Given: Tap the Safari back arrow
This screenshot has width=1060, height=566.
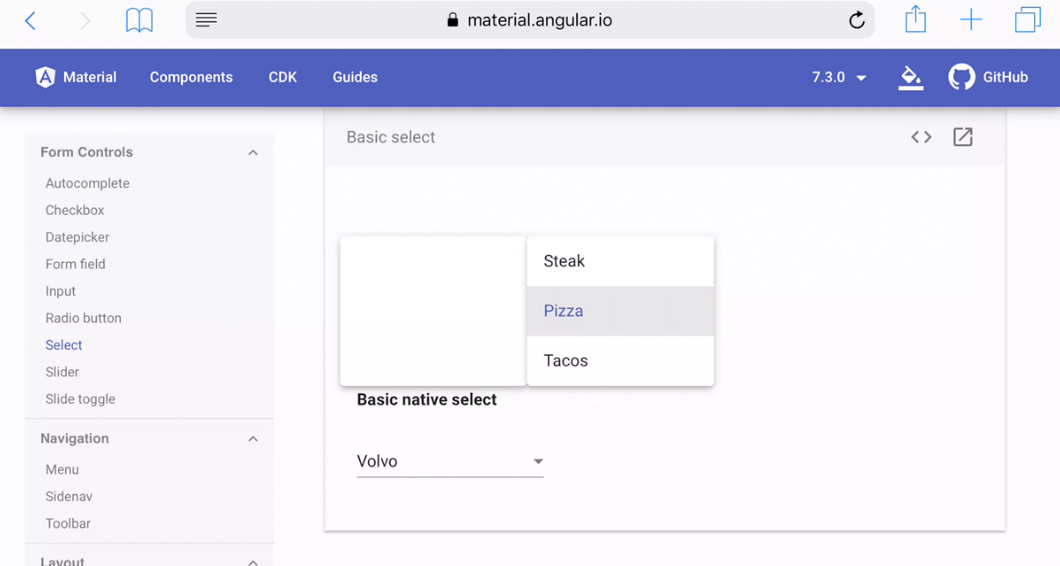Looking at the screenshot, I should [x=30, y=21].
